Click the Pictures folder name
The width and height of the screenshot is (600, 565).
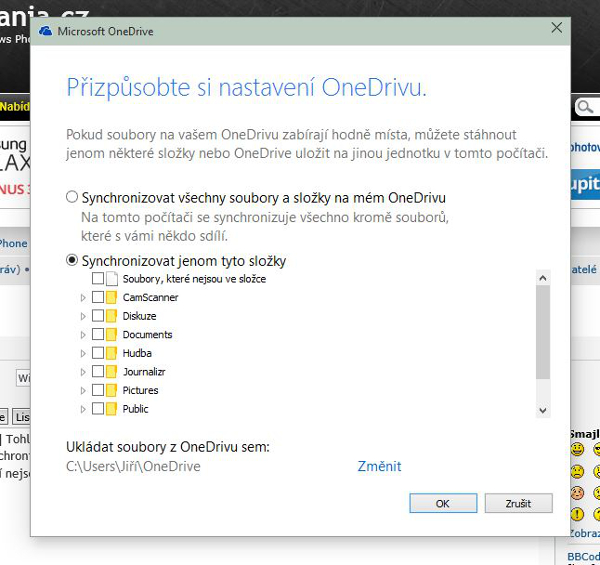point(140,390)
